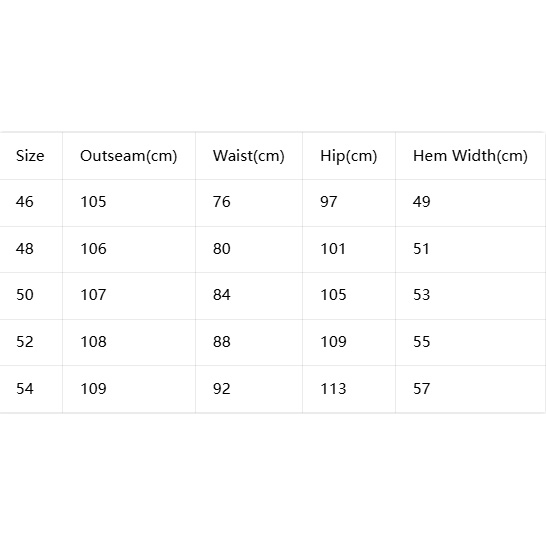Click the Size column header

(x=30, y=156)
